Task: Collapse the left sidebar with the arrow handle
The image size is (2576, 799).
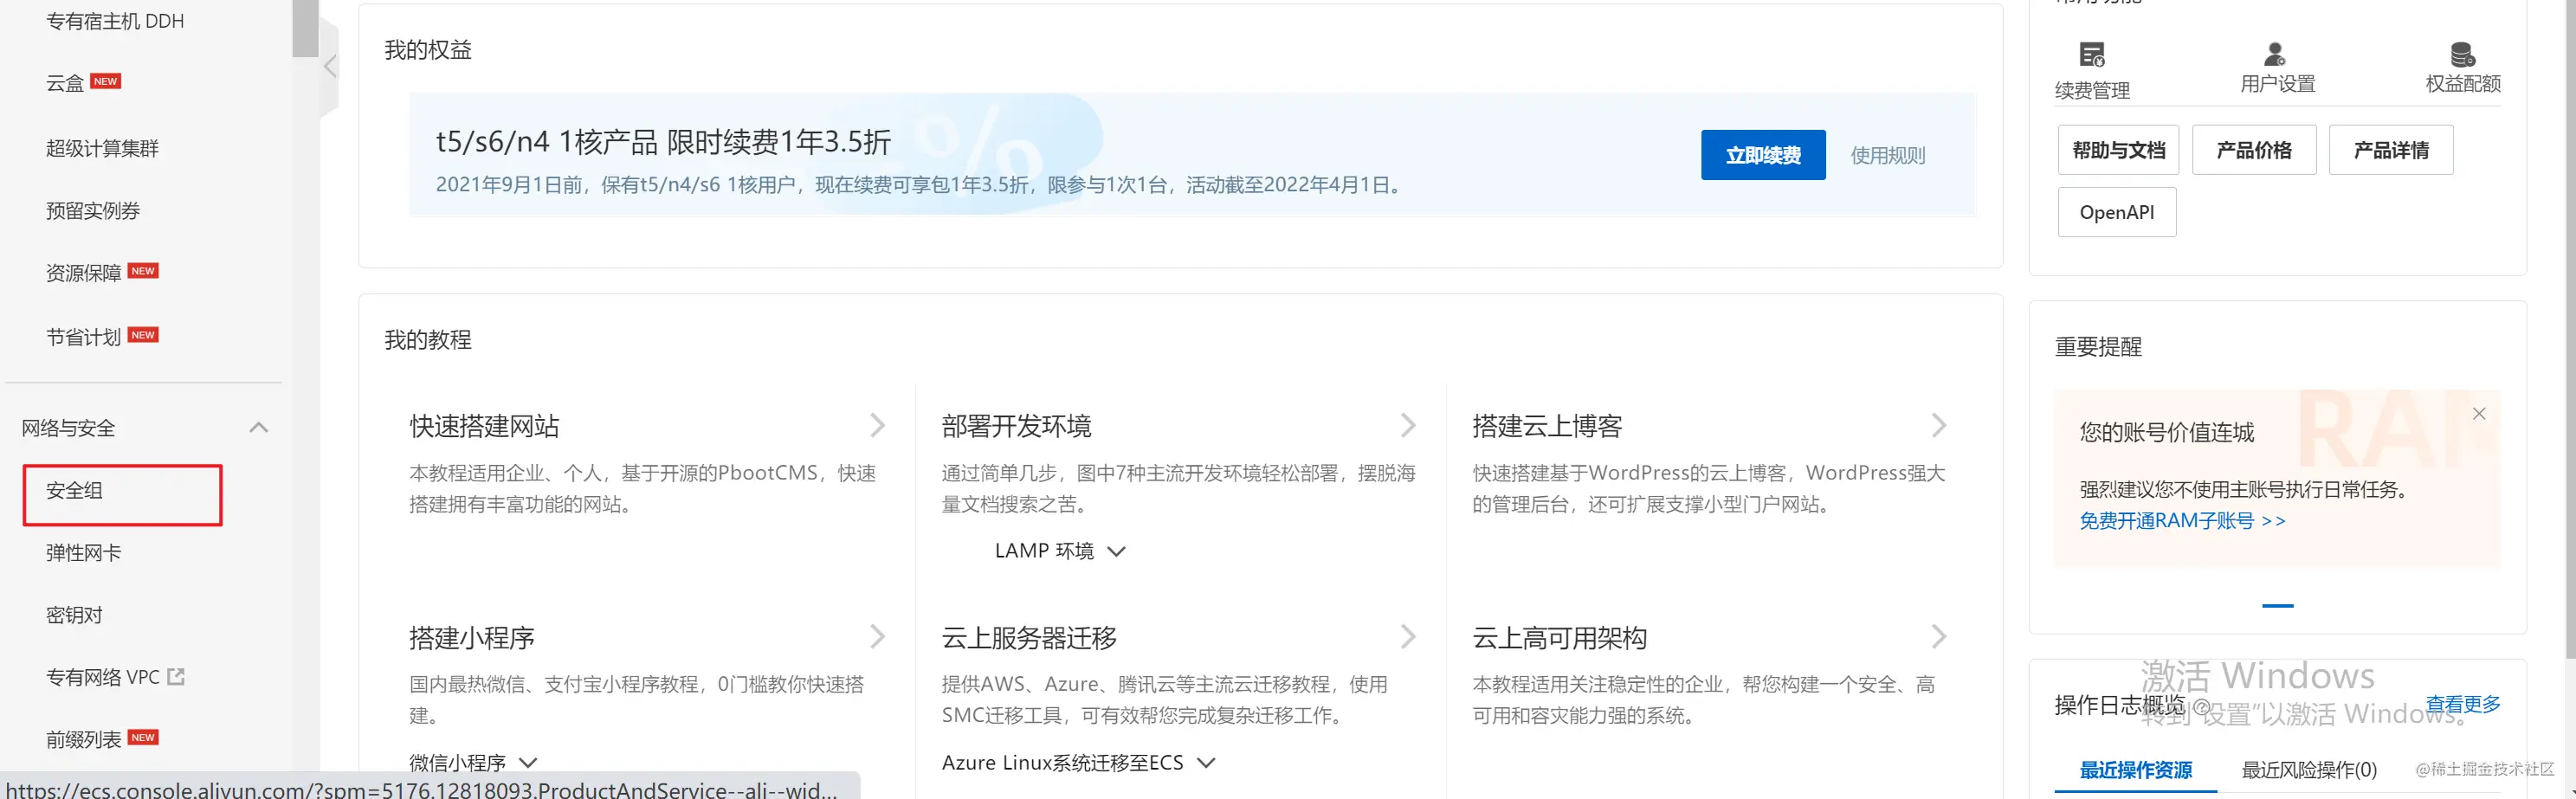Action: tap(330, 67)
